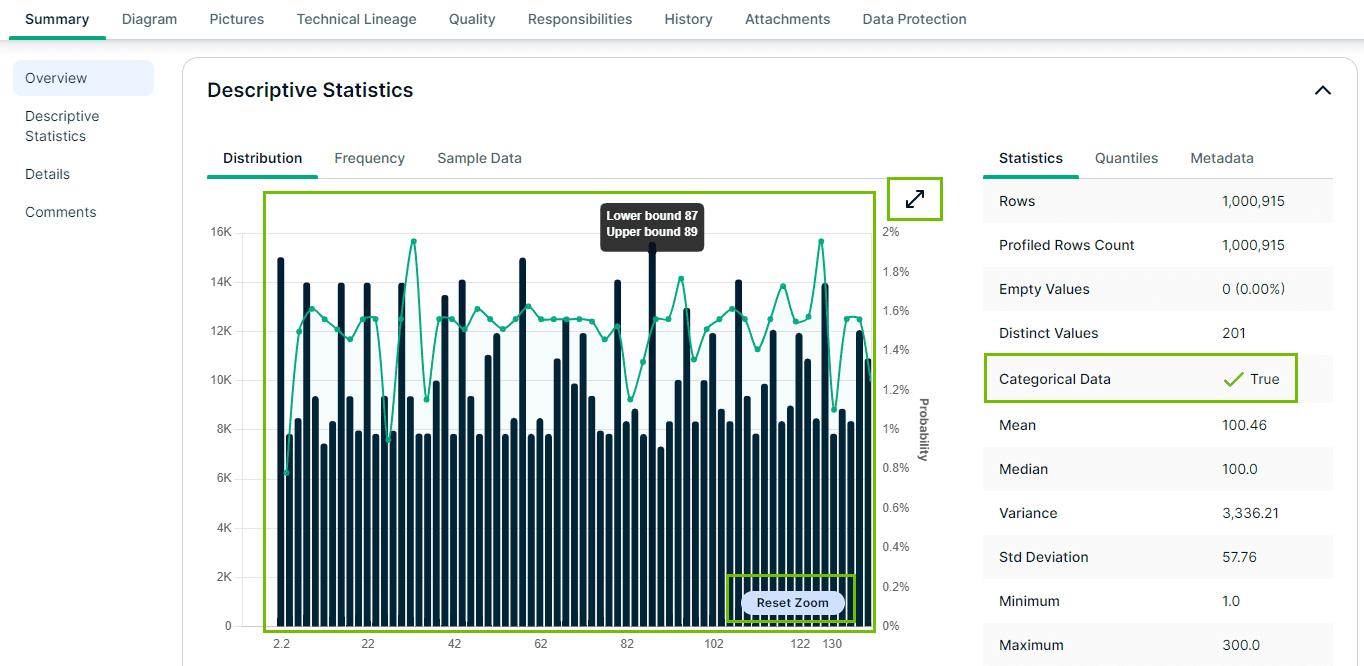
Task: Navigate to the Quality tab
Action: click(471, 19)
